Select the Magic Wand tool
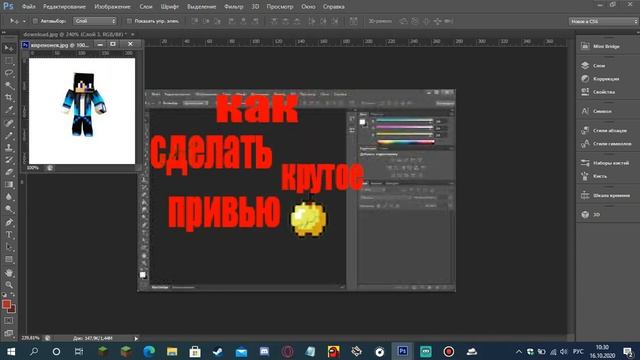This screenshot has height=360, width=640. tap(9, 85)
